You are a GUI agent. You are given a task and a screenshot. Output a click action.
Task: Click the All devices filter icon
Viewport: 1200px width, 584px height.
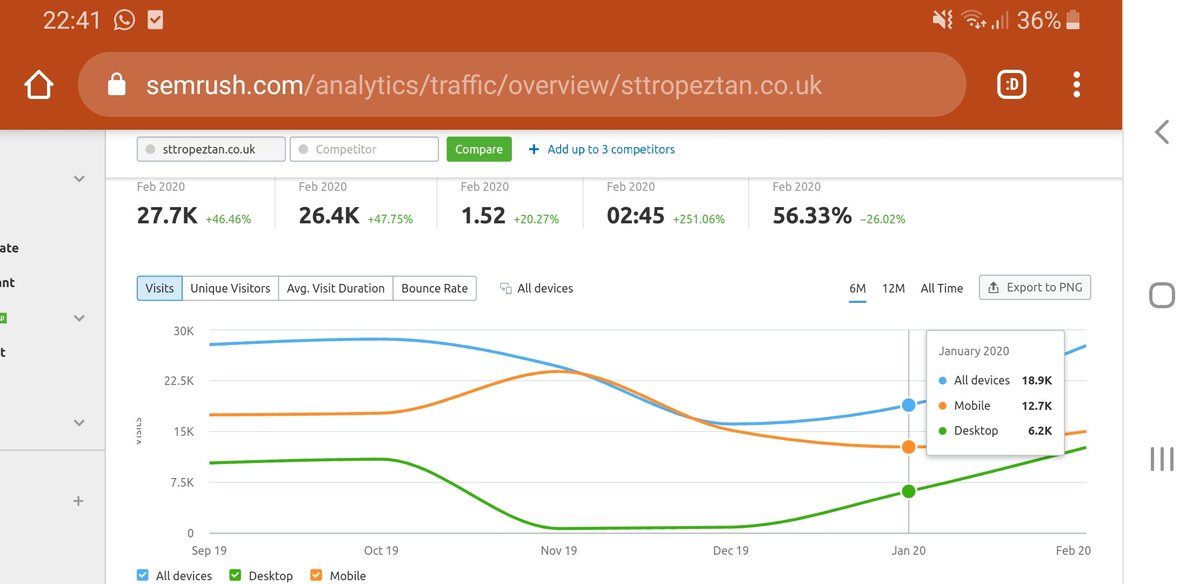click(x=506, y=288)
